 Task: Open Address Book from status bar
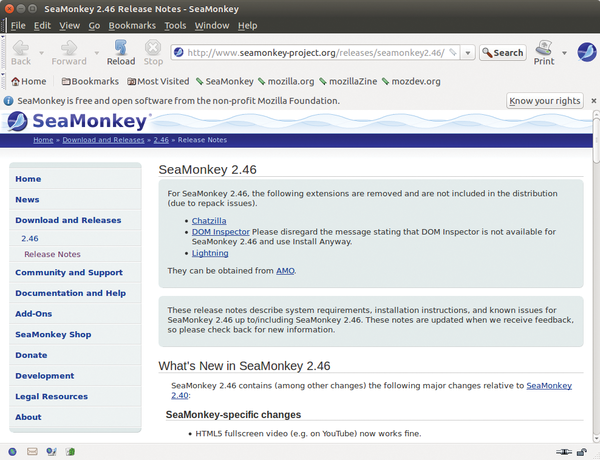coord(70,452)
